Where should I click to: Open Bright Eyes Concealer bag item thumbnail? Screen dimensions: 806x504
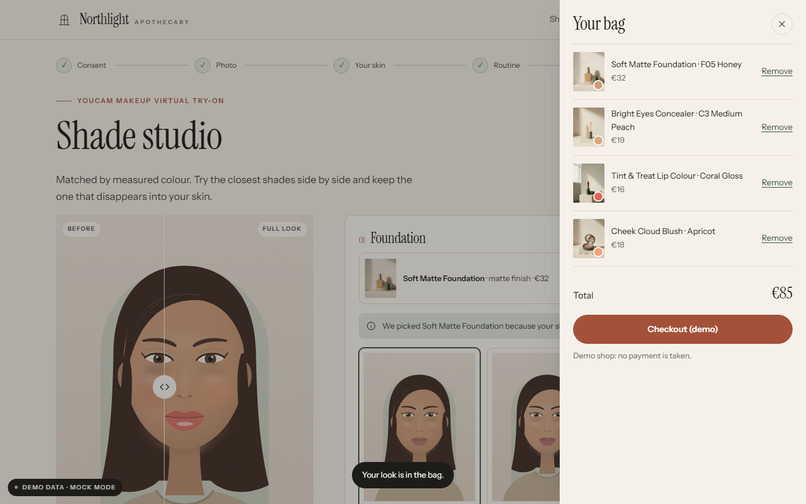click(589, 127)
